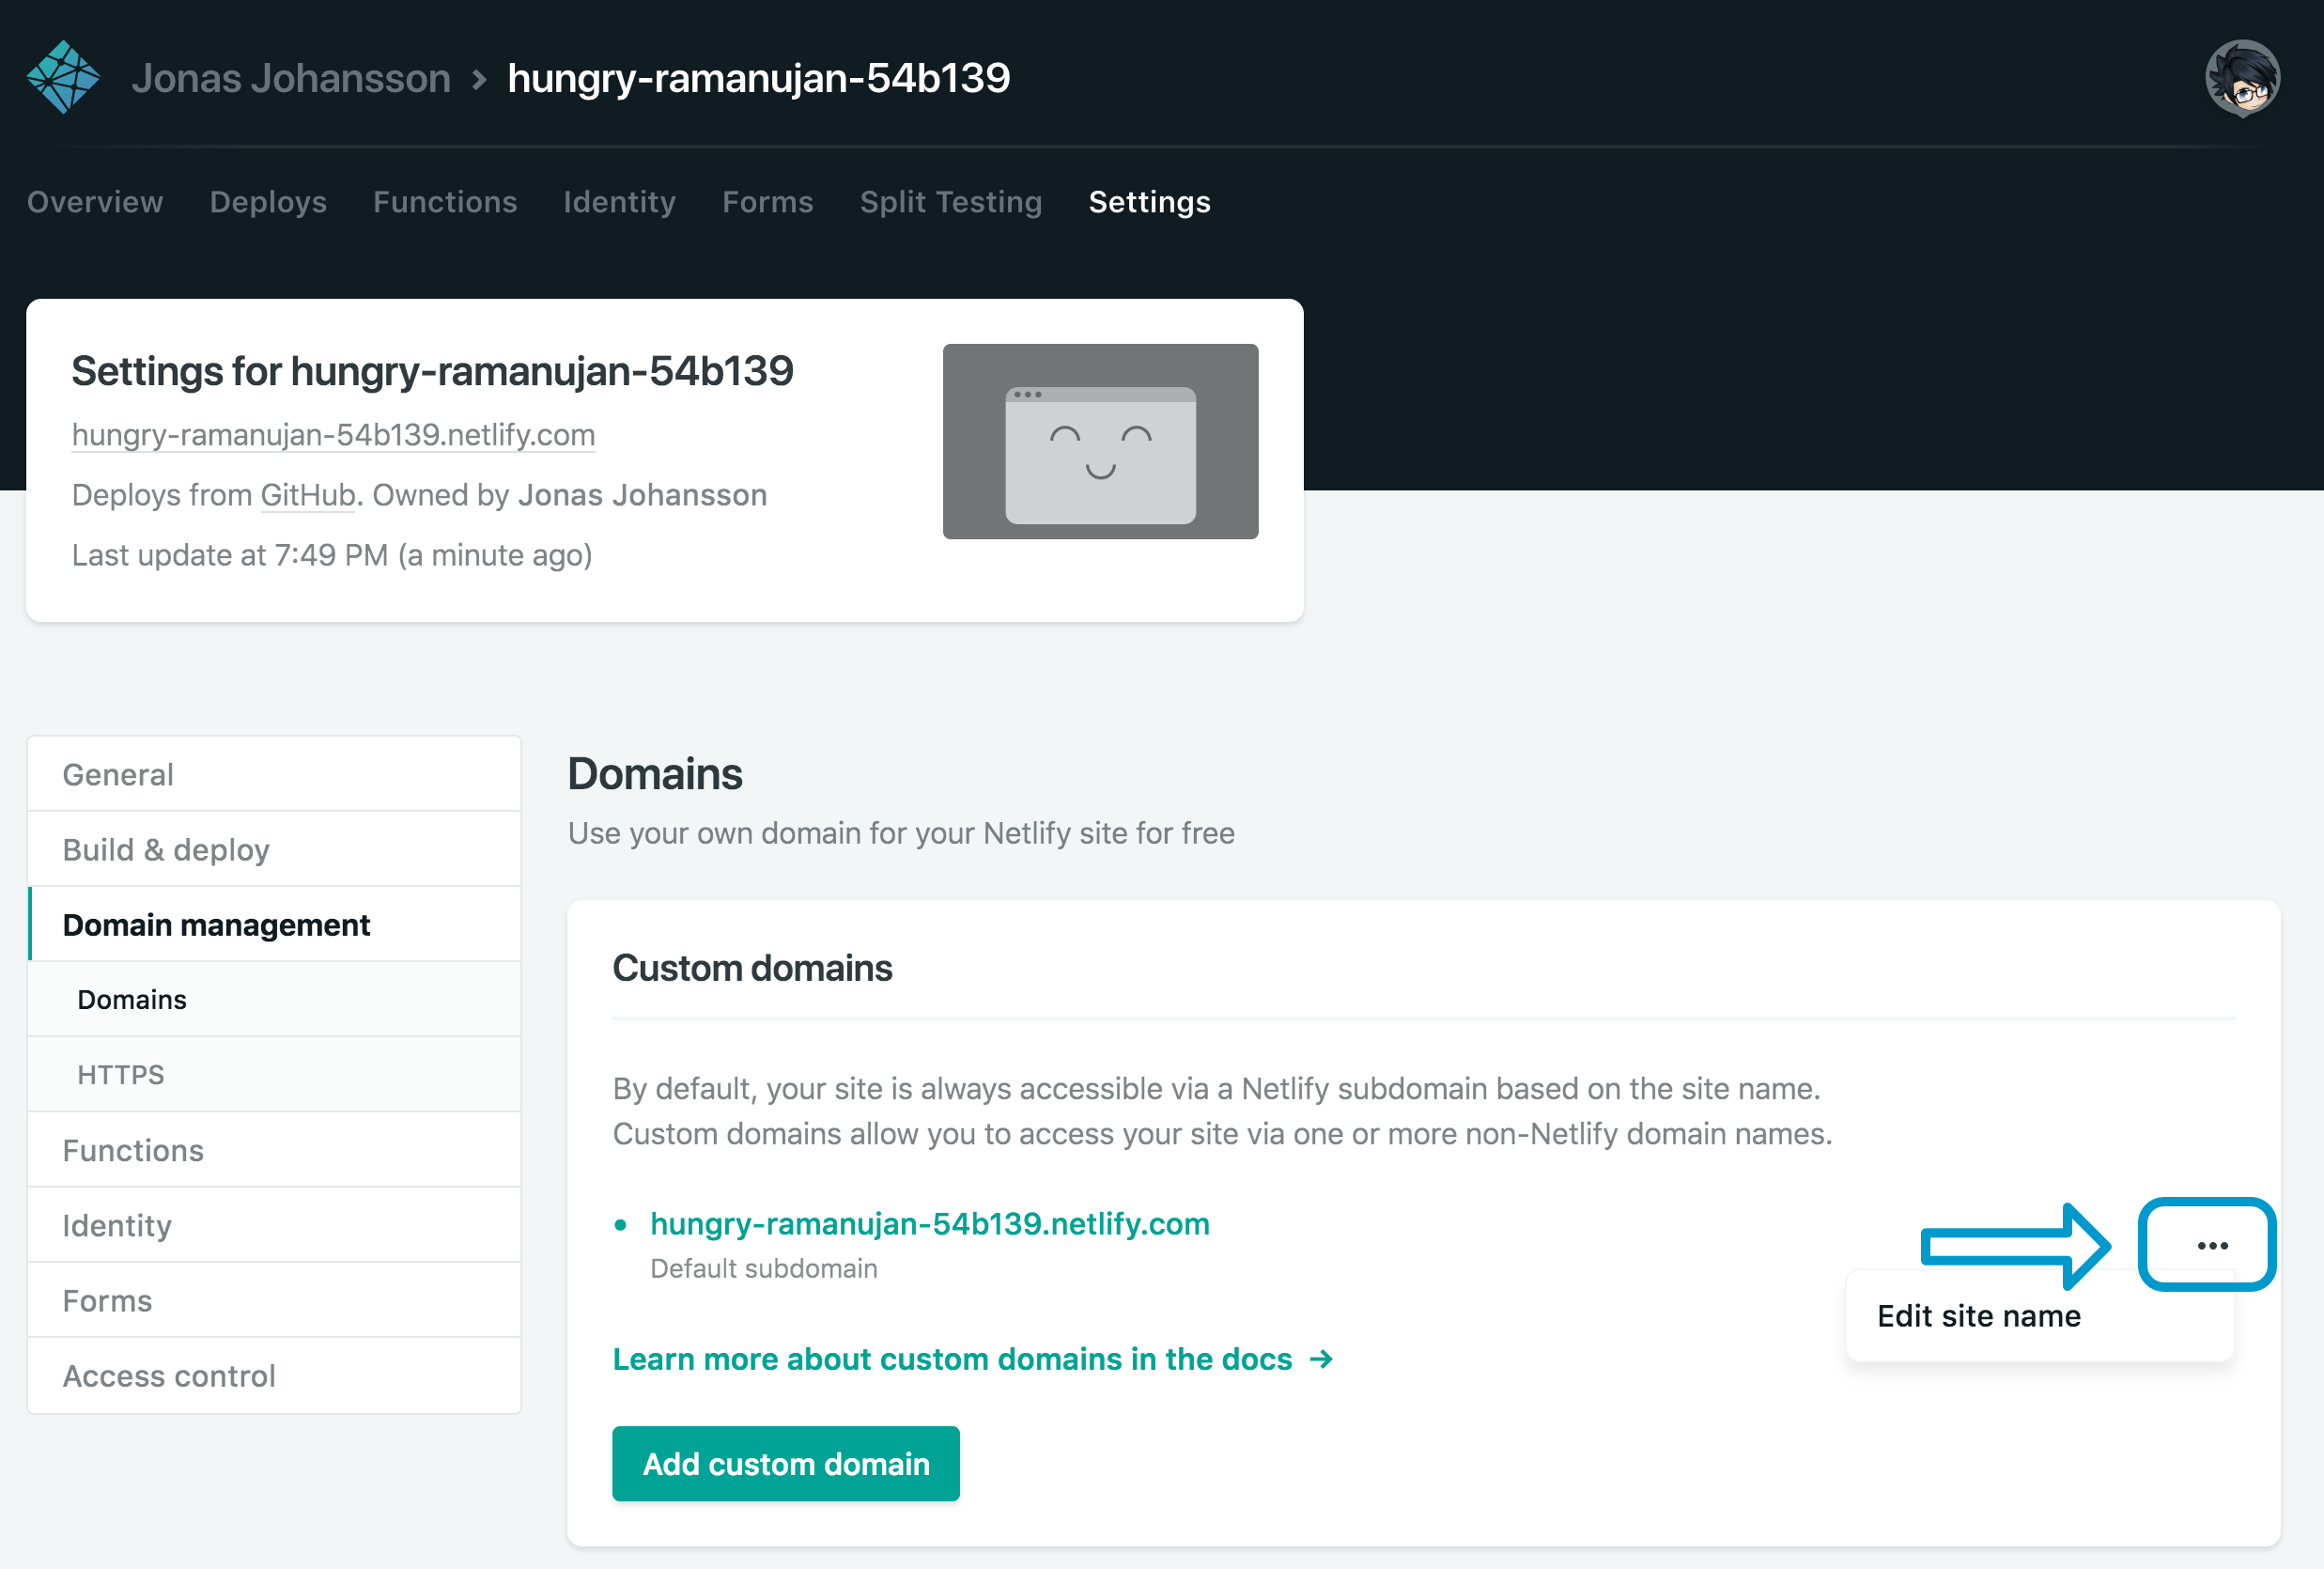Open the Identity top navigation tab
Viewport: 2324px width, 1569px height.
[619, 202]
